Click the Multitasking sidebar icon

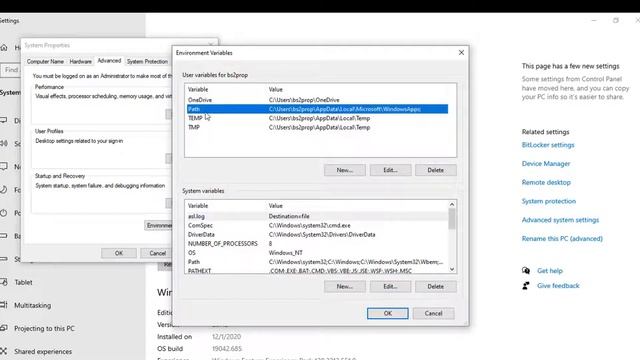coord(4,305)
